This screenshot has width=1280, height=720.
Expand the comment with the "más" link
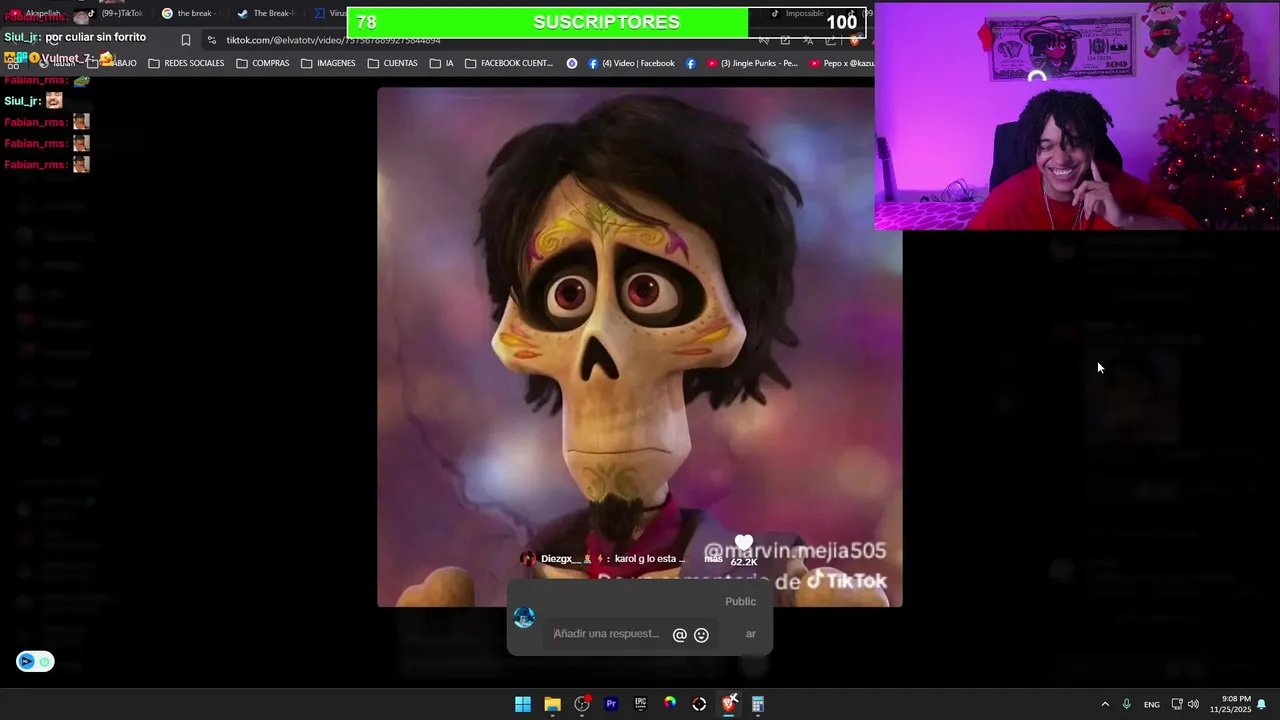713,559
